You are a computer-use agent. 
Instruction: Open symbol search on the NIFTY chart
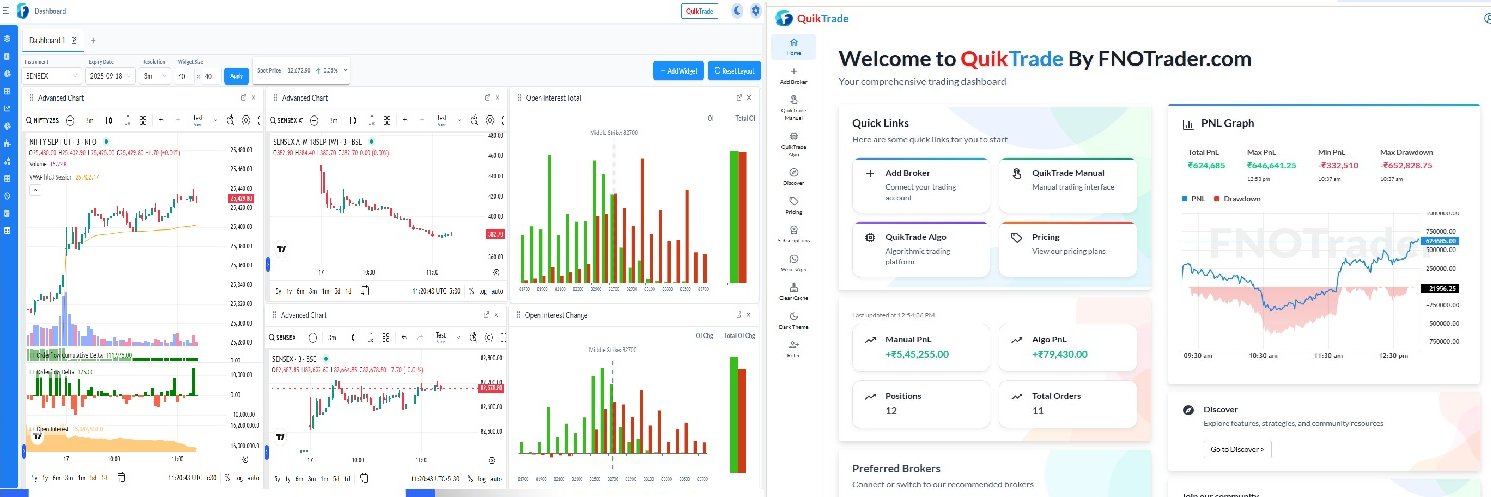pos(43,120)
